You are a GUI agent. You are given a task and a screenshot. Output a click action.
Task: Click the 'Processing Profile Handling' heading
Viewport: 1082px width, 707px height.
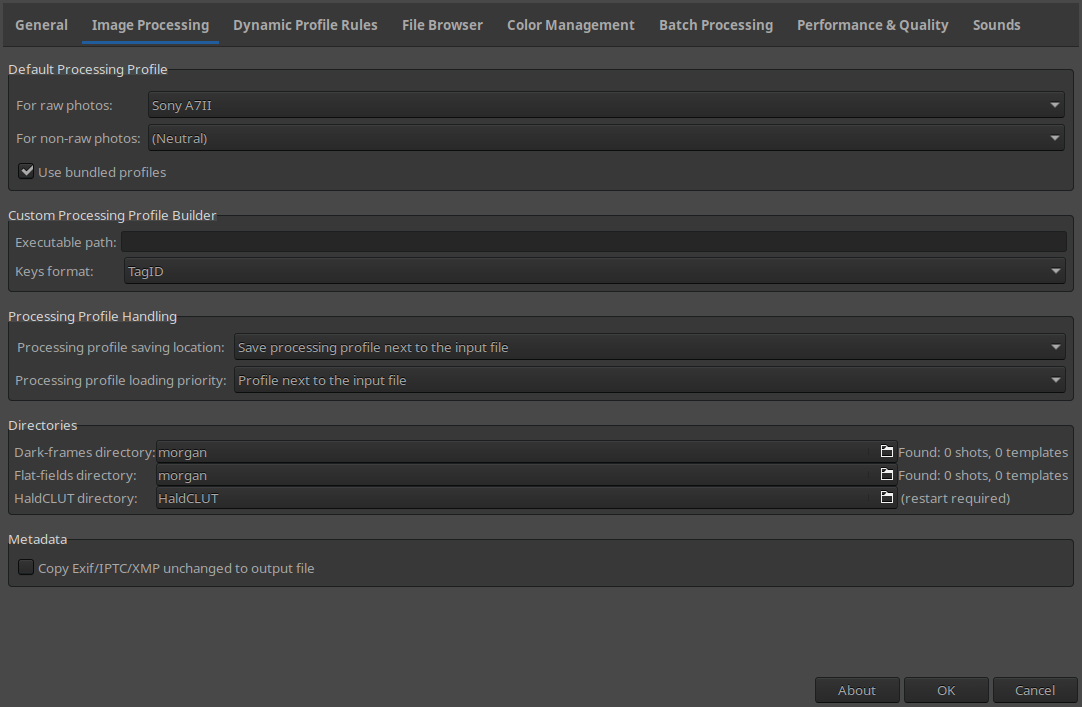tap(92, 316)
